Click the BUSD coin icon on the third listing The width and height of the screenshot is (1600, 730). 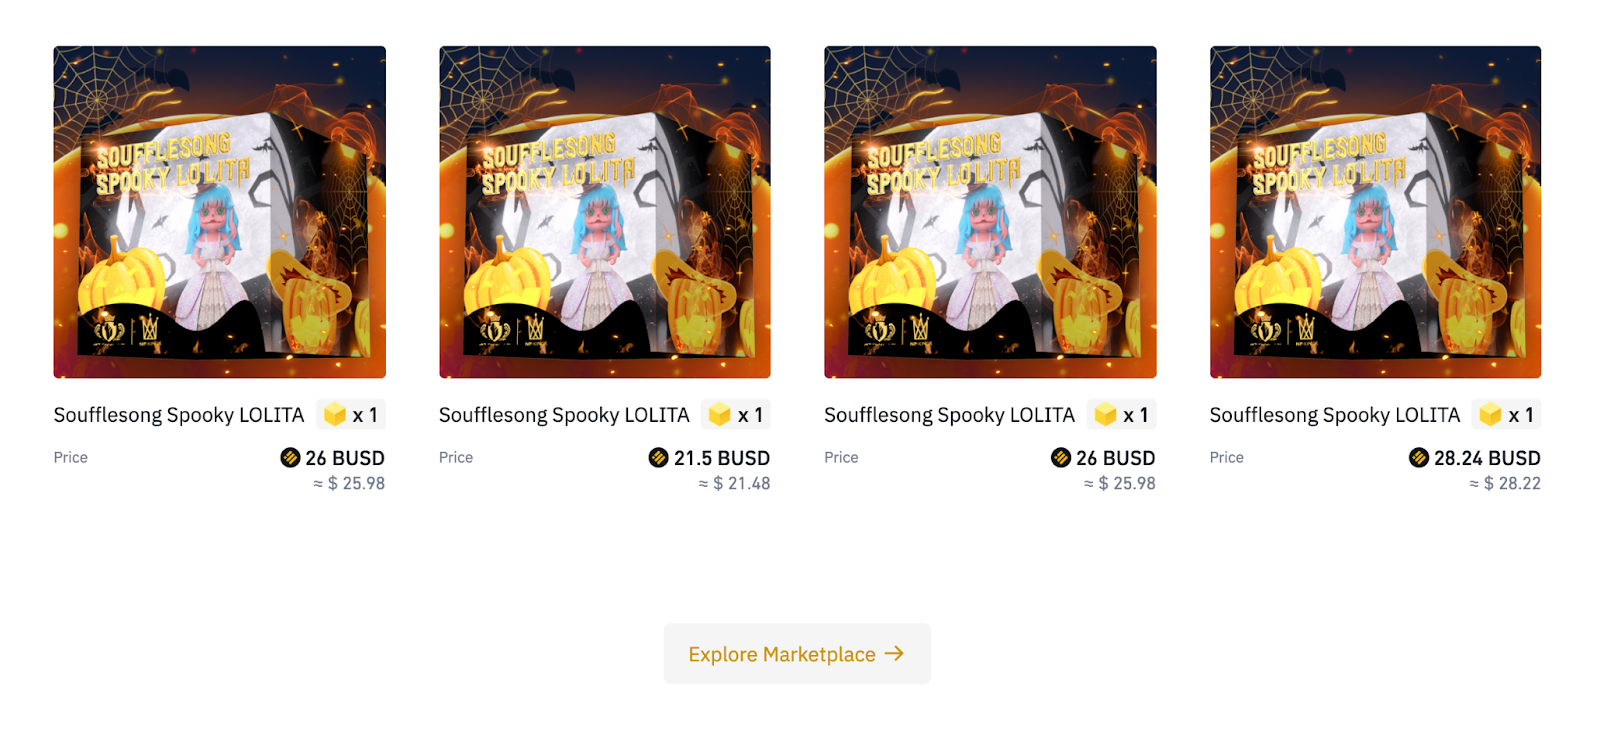point(1061,458)
